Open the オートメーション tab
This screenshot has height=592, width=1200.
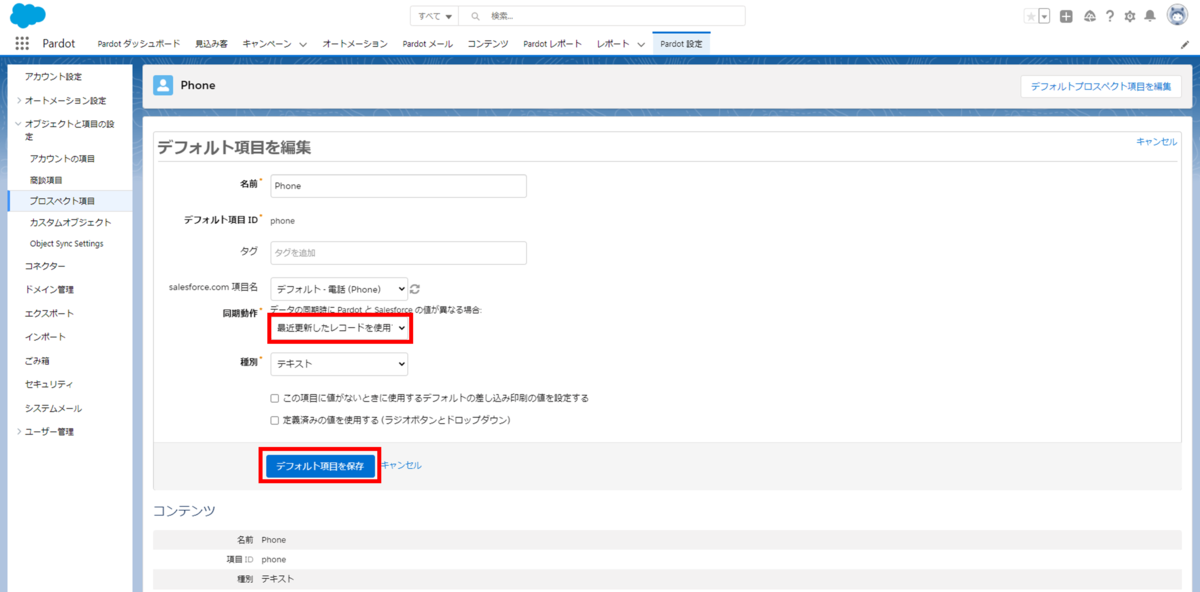pos(355,44)
